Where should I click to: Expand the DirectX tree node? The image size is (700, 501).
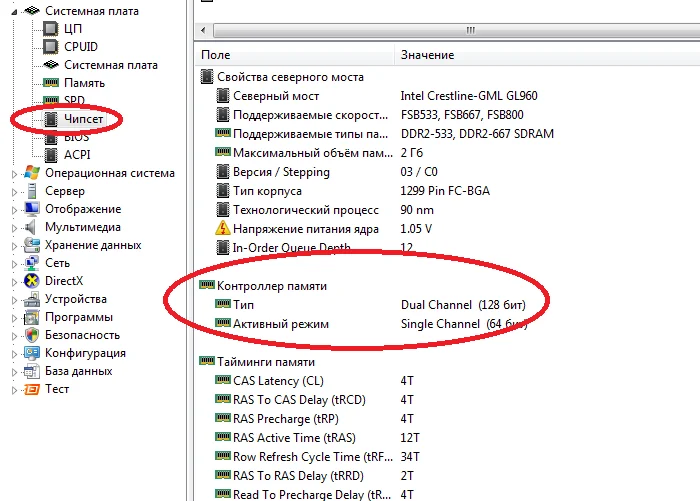[x=14, y=282]
